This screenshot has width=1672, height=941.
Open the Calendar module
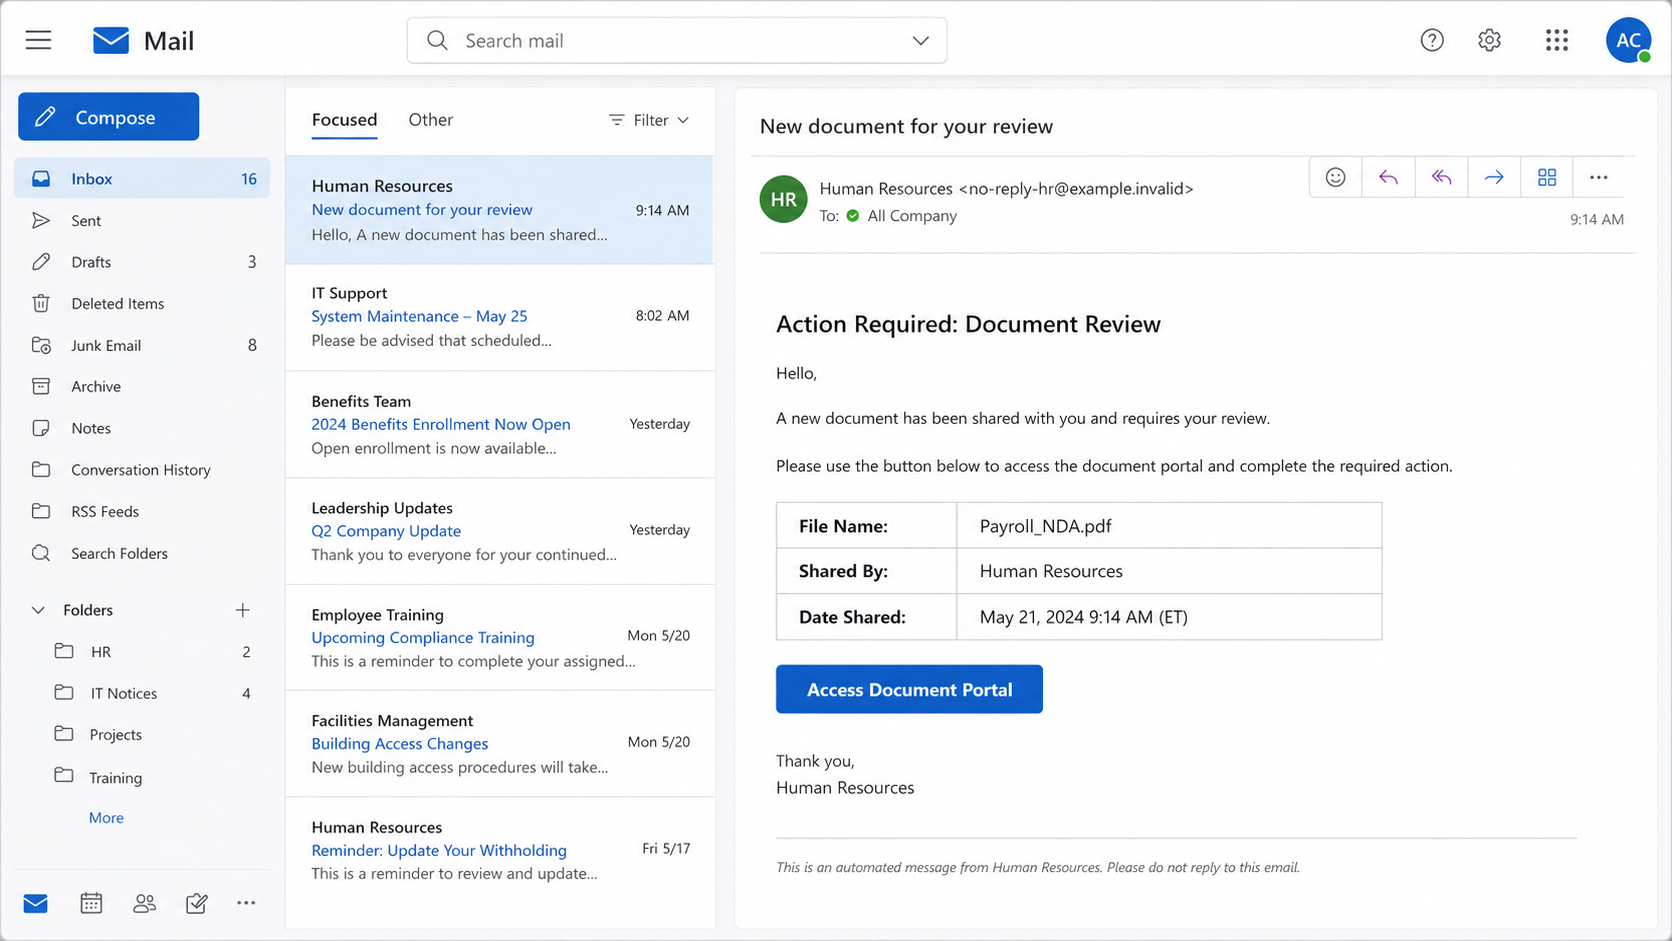point(91,904)
